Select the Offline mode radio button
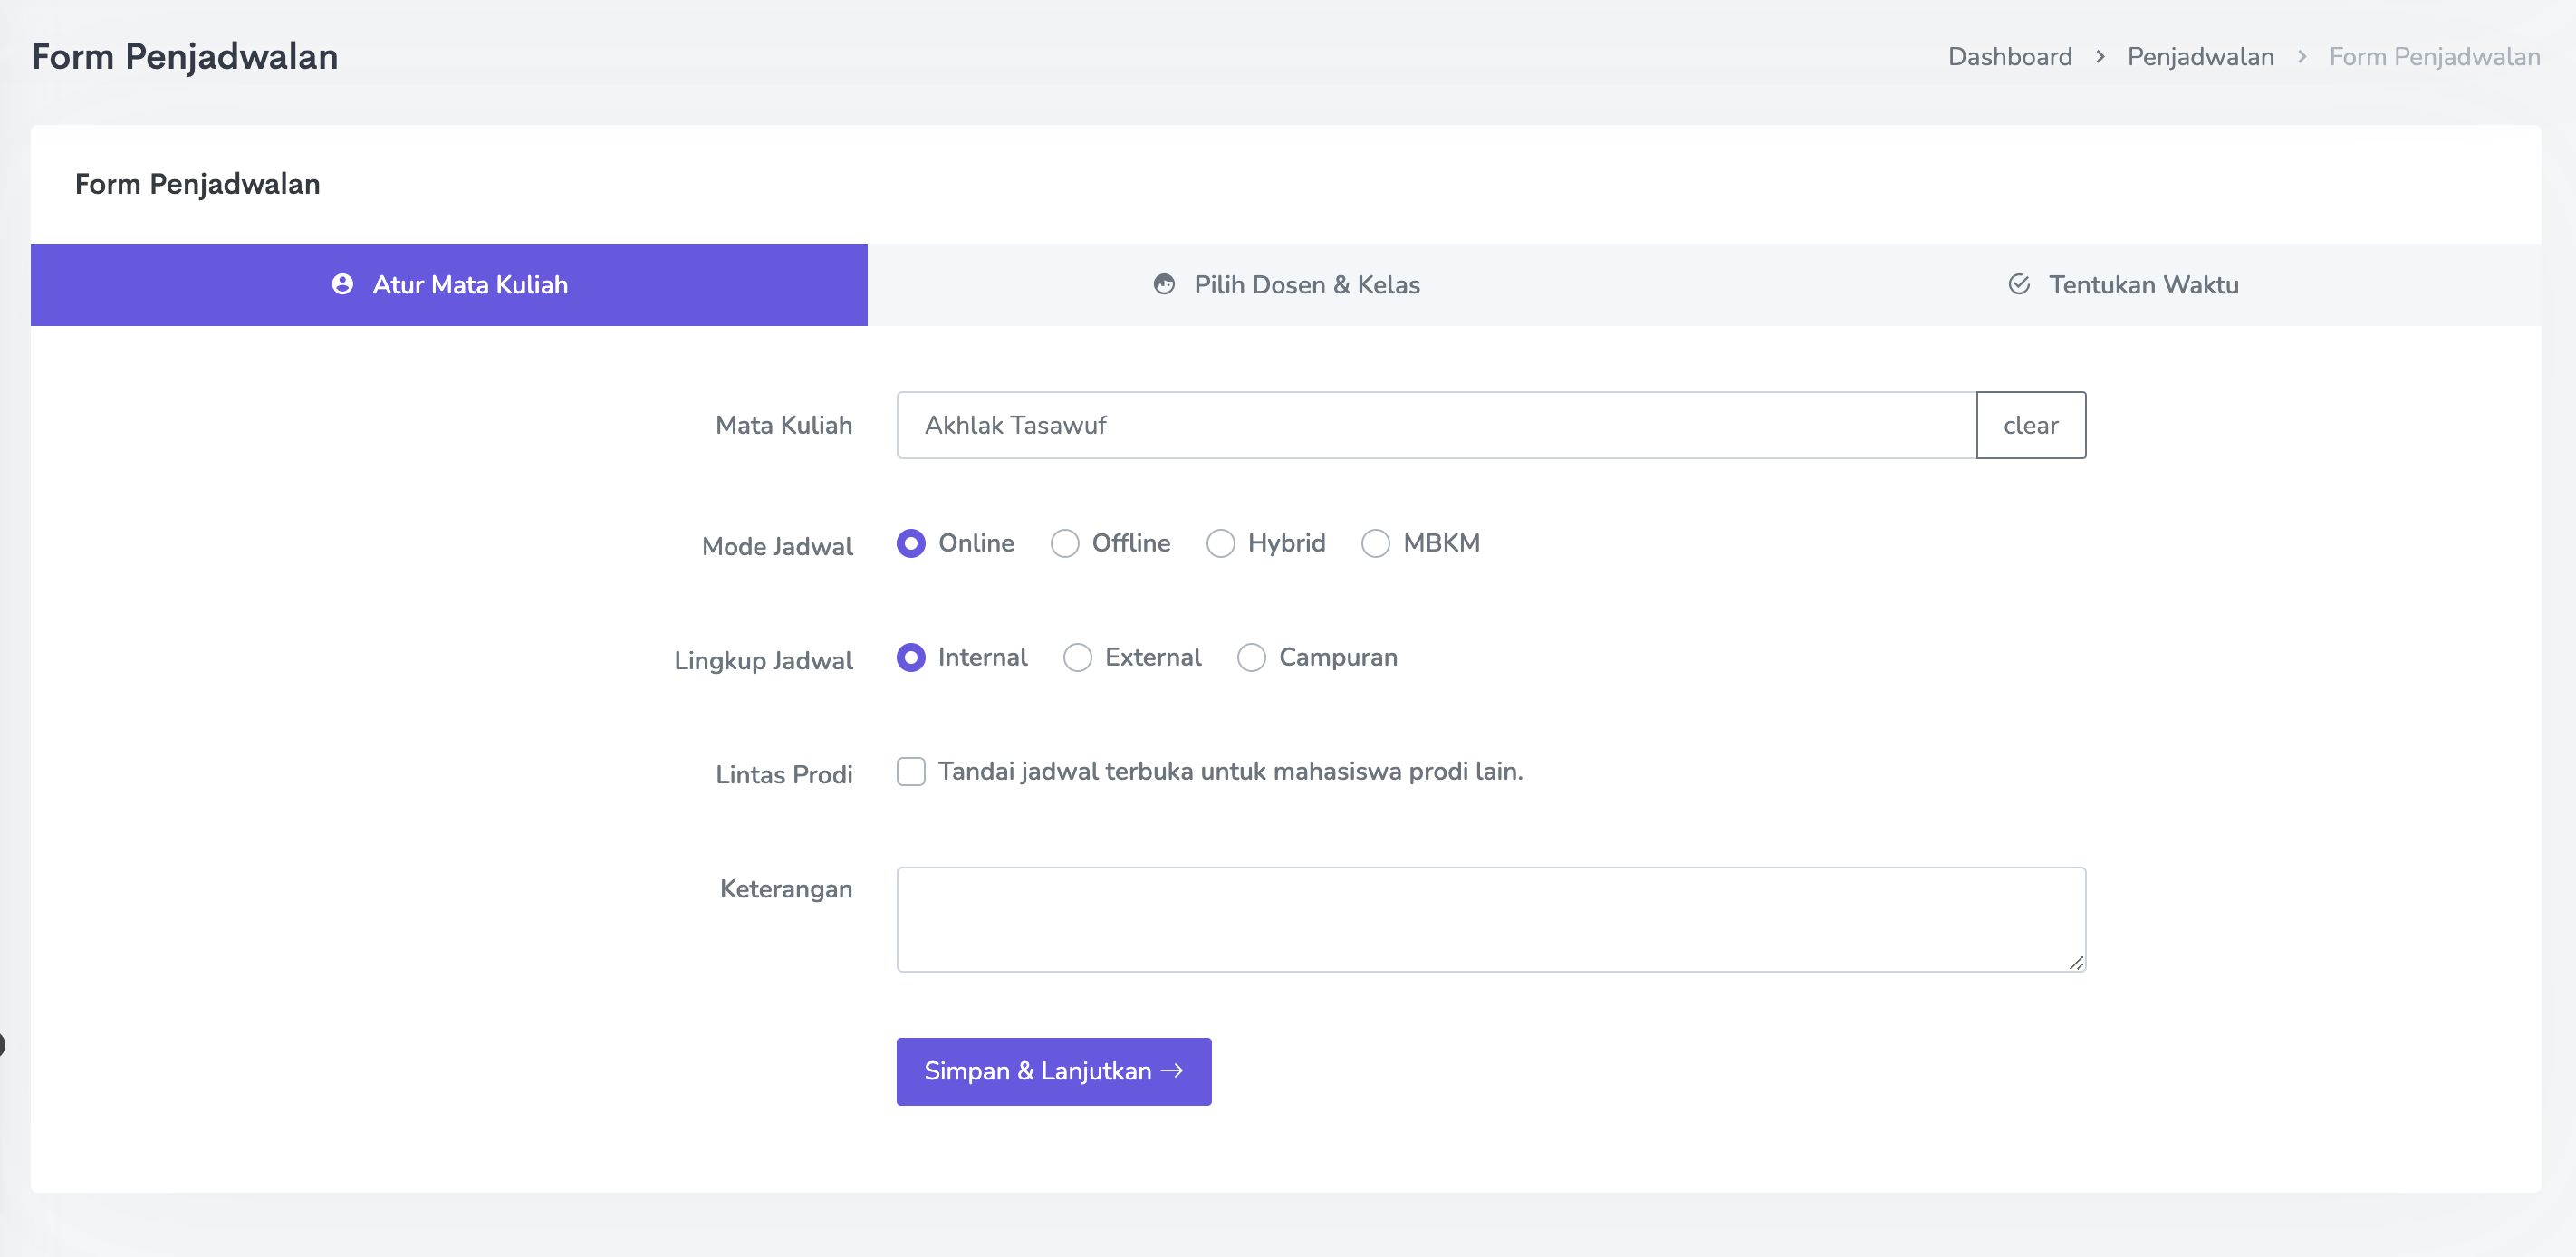The height and width of the screenshot is (1257, 2576). coord(1065,543)
